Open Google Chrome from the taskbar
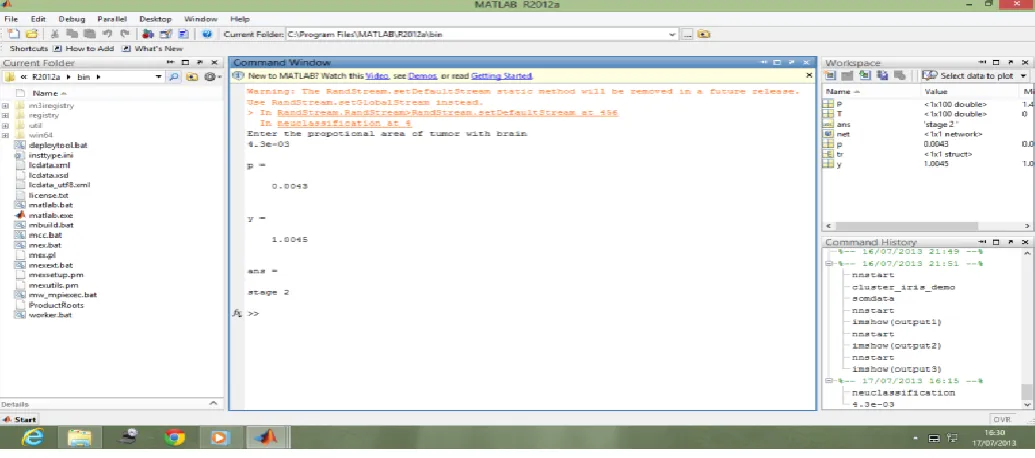This screenshot has width=1035, height=458. [x=174, y=438]
